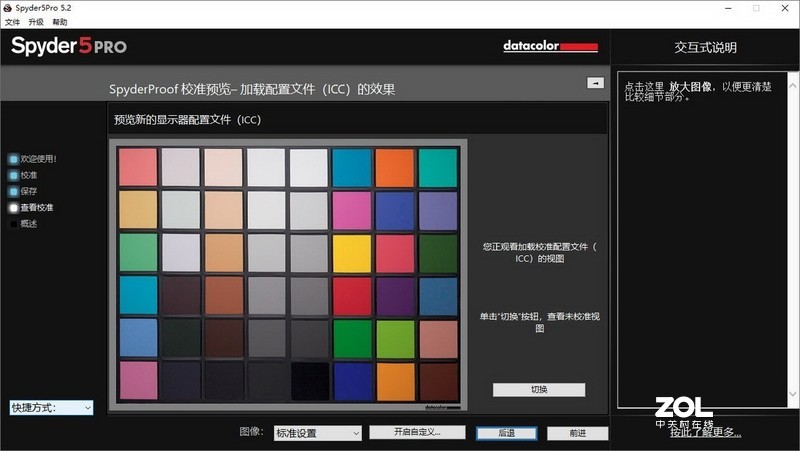Click the datacolor logo
This screenshot has height=451, width=800.
pyautogui.click(x=551, y=46)
